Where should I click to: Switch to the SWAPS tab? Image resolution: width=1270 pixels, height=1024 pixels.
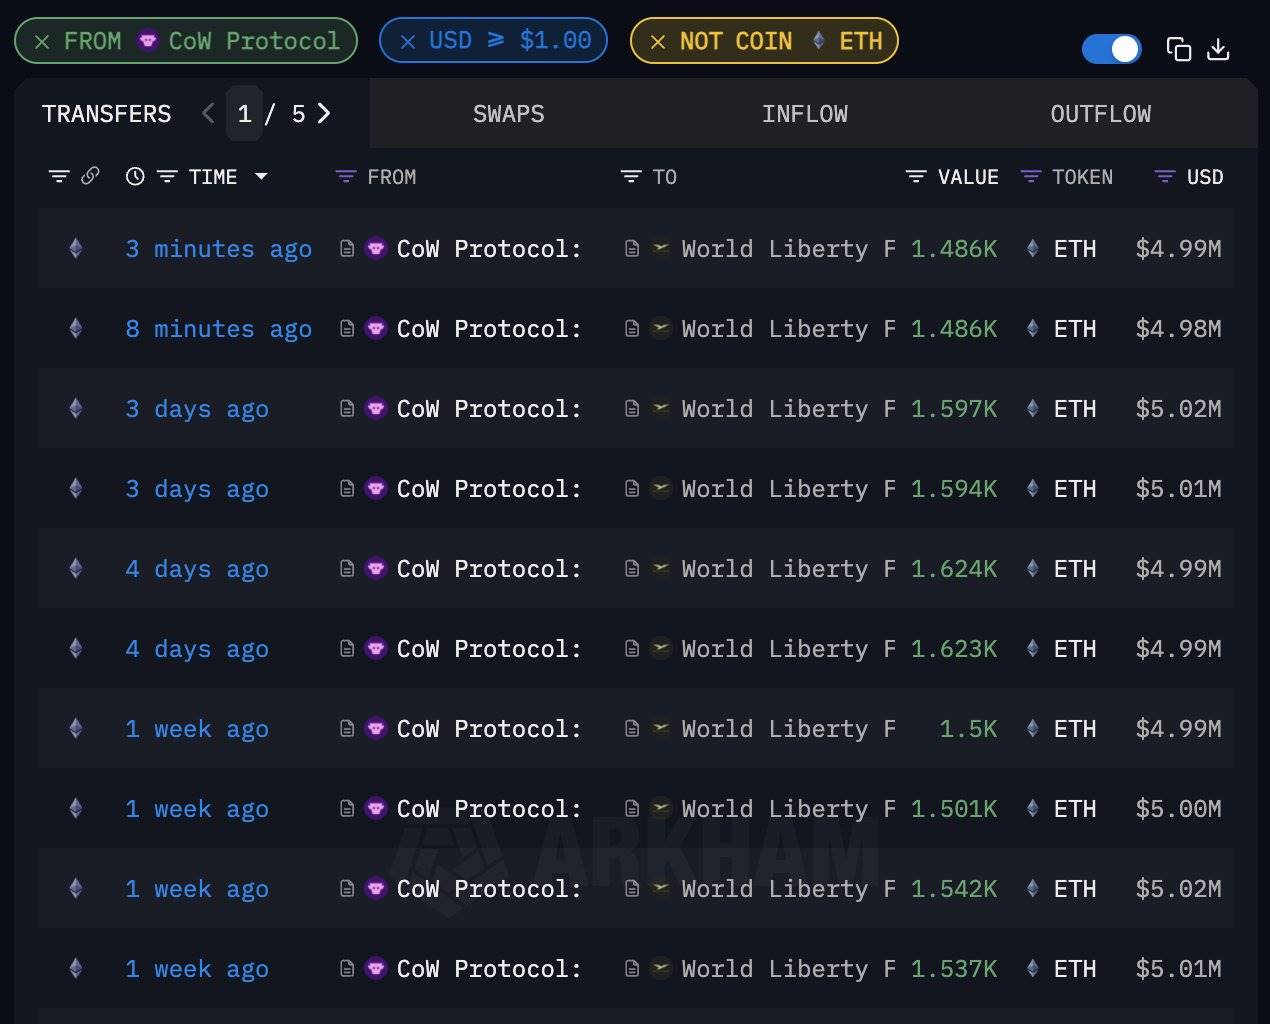click(508, 114)
